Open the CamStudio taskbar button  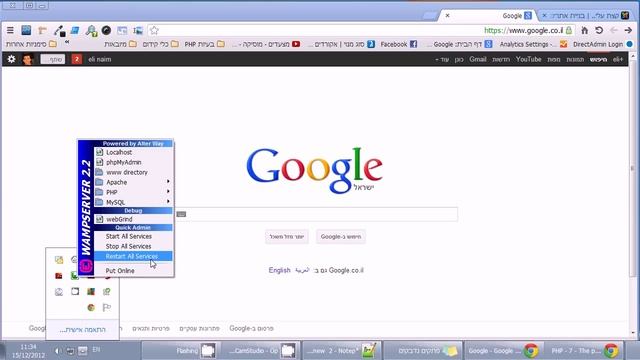(x=260, y=351)
